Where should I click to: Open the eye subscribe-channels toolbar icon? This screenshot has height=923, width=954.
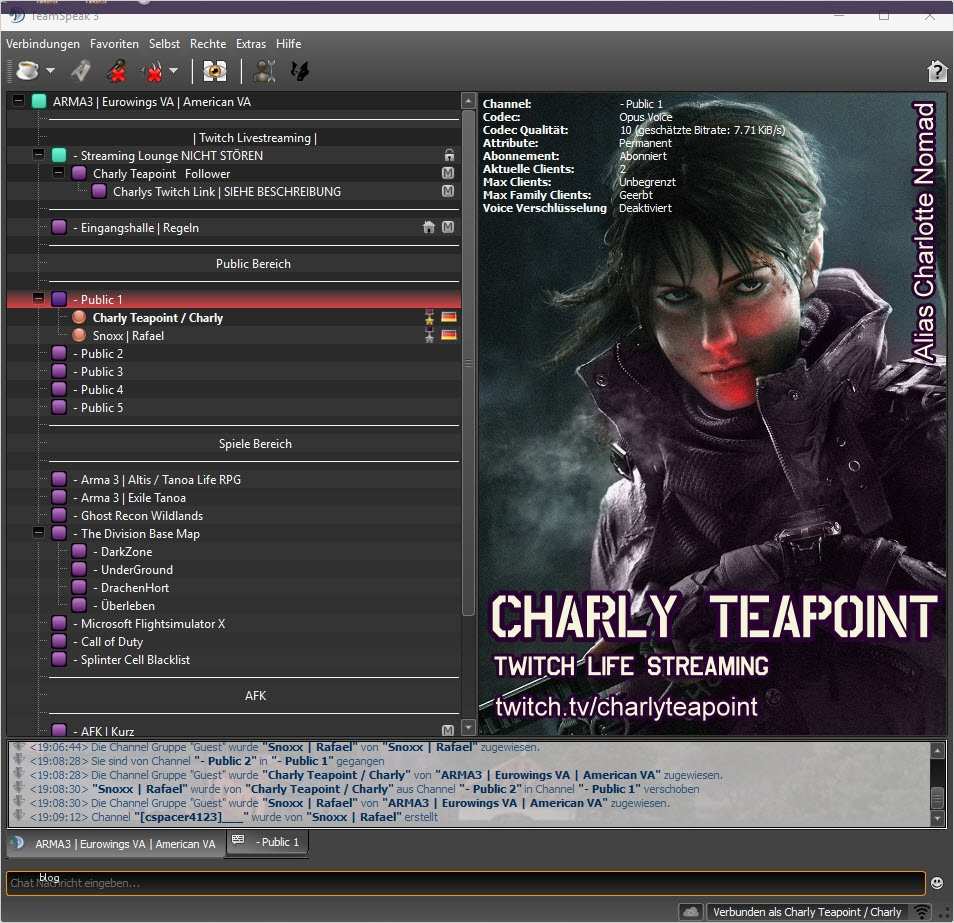[214, 71]
